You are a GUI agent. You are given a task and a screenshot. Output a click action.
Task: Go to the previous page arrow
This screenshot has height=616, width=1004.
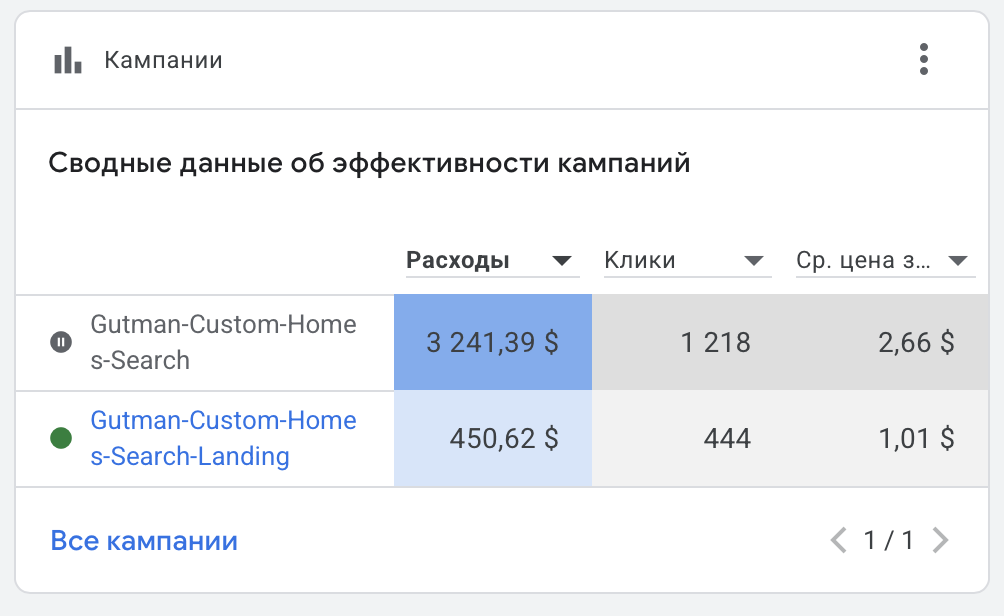[x=839, y=541]
